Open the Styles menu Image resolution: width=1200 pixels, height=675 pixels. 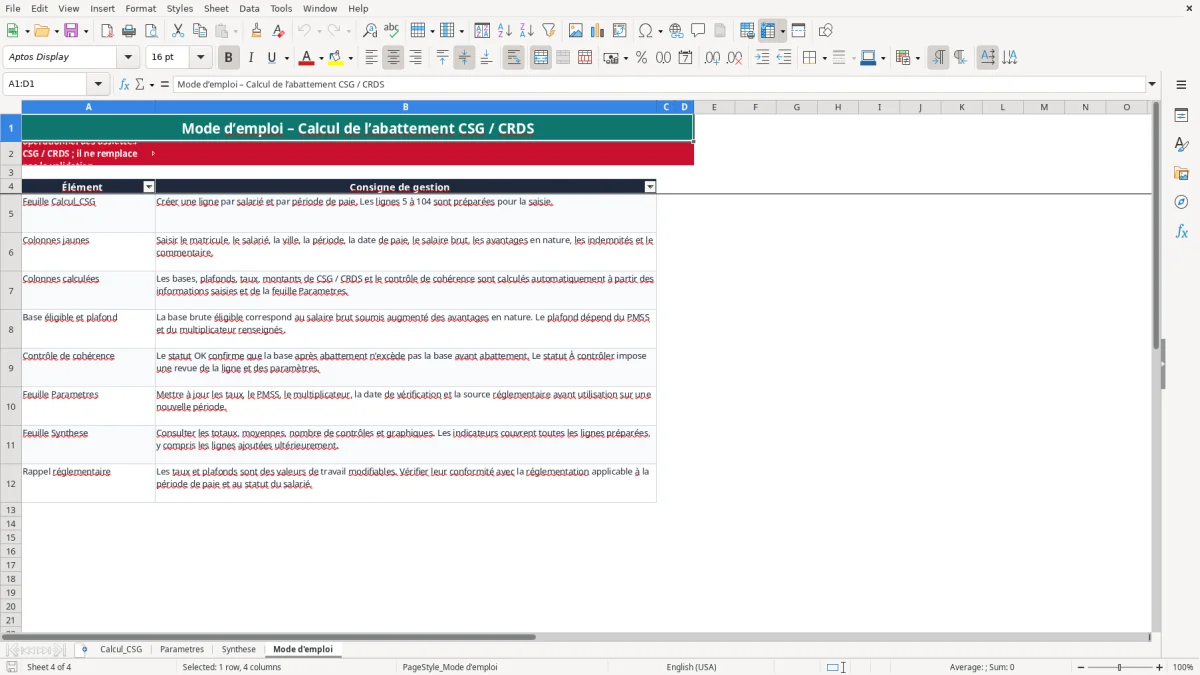click(x=180, y=8)
